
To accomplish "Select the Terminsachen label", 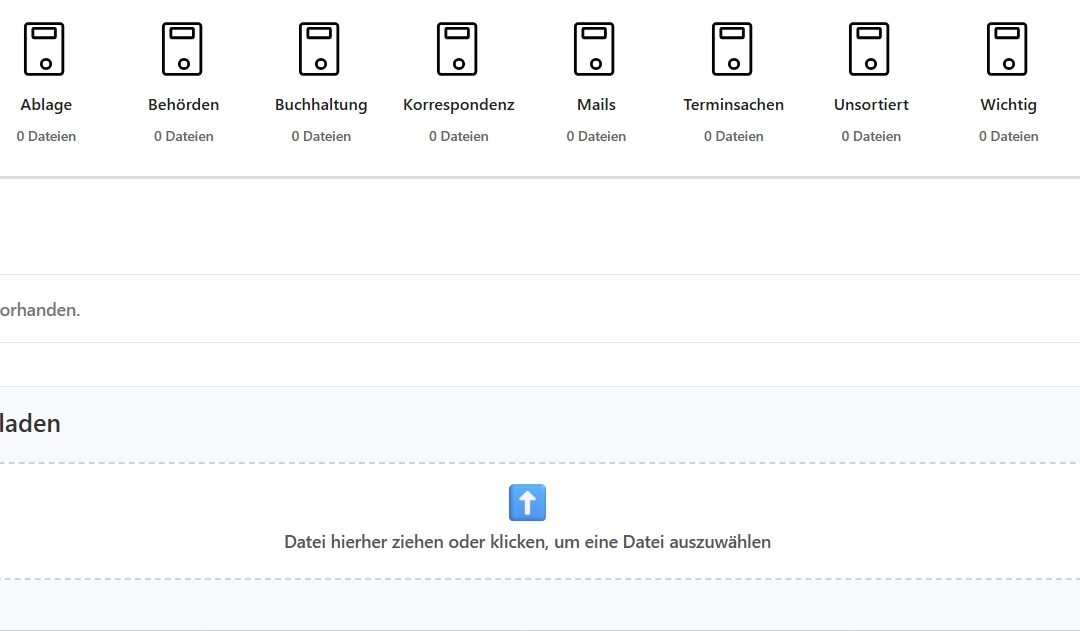I will [734, 105].
